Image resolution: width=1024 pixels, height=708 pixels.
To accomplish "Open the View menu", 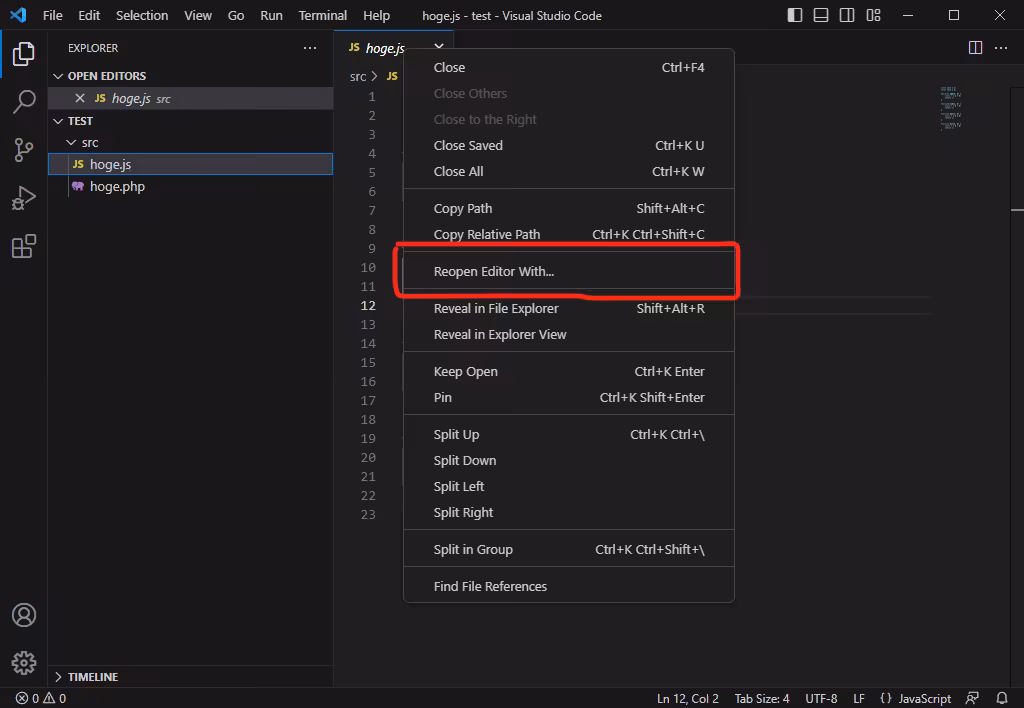I will [198, 15].
